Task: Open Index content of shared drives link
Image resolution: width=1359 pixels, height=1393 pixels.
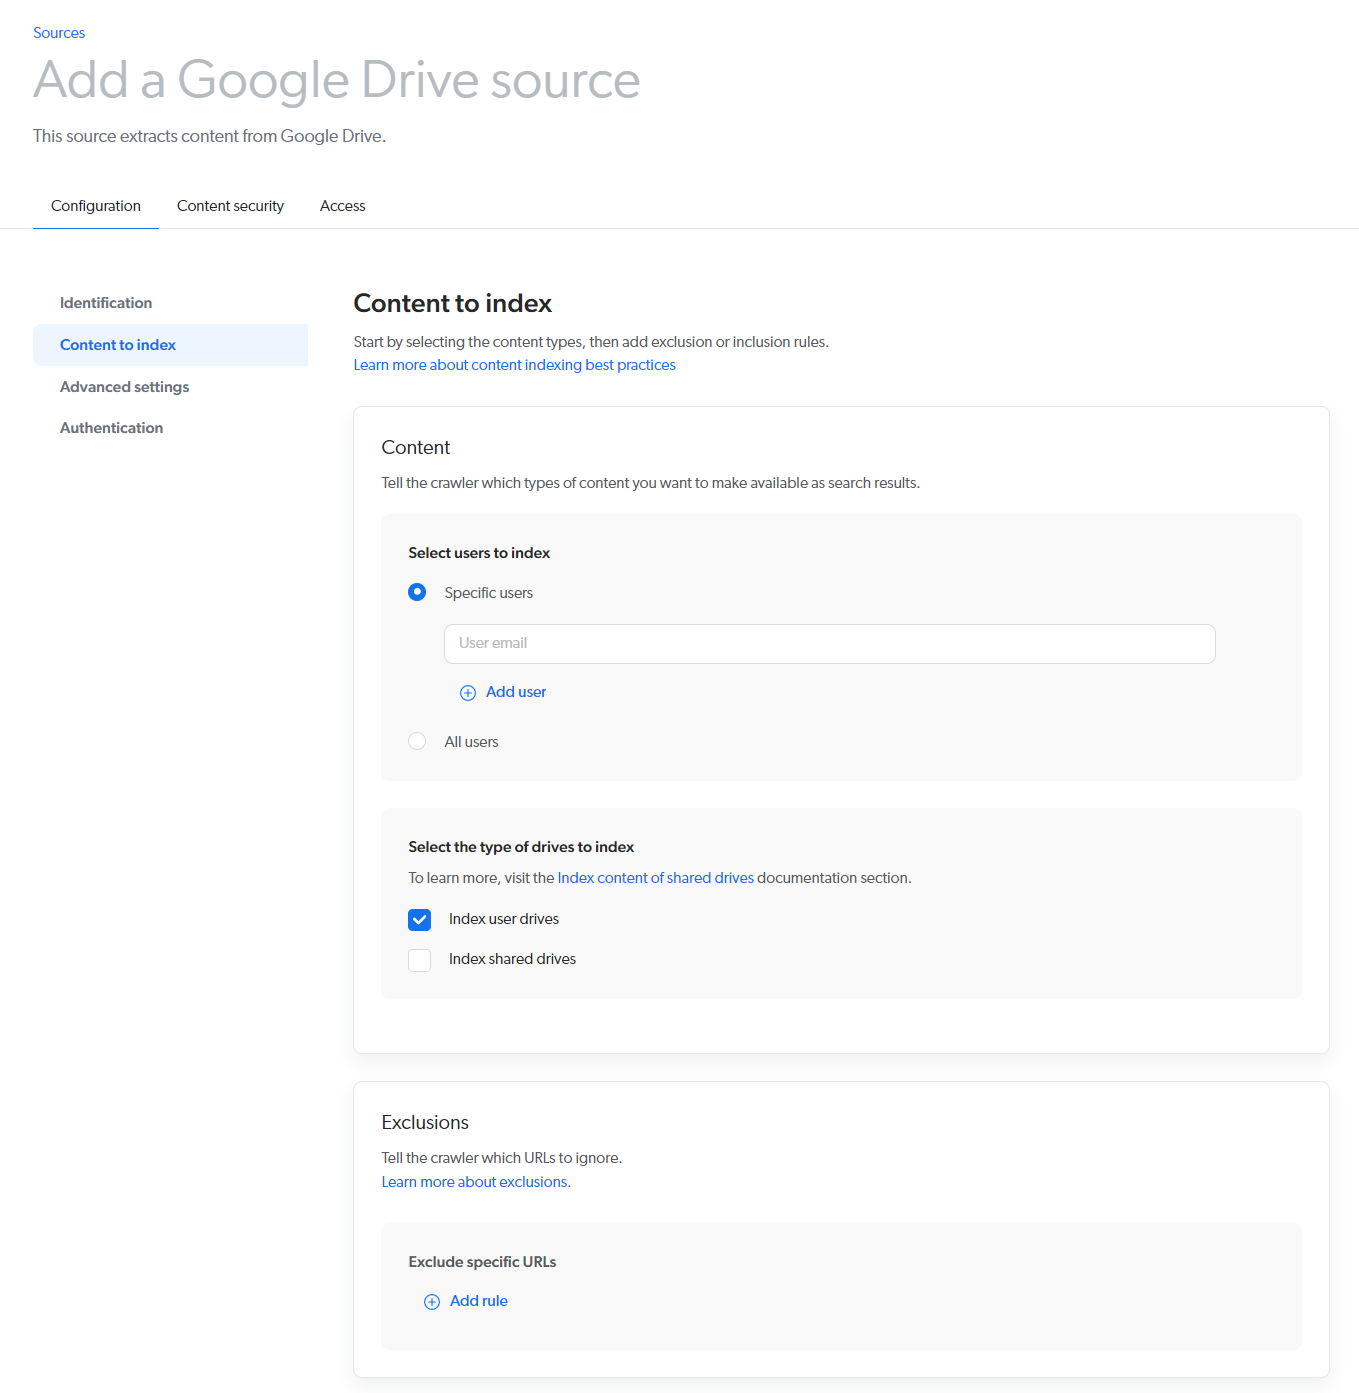Action: 656,878
